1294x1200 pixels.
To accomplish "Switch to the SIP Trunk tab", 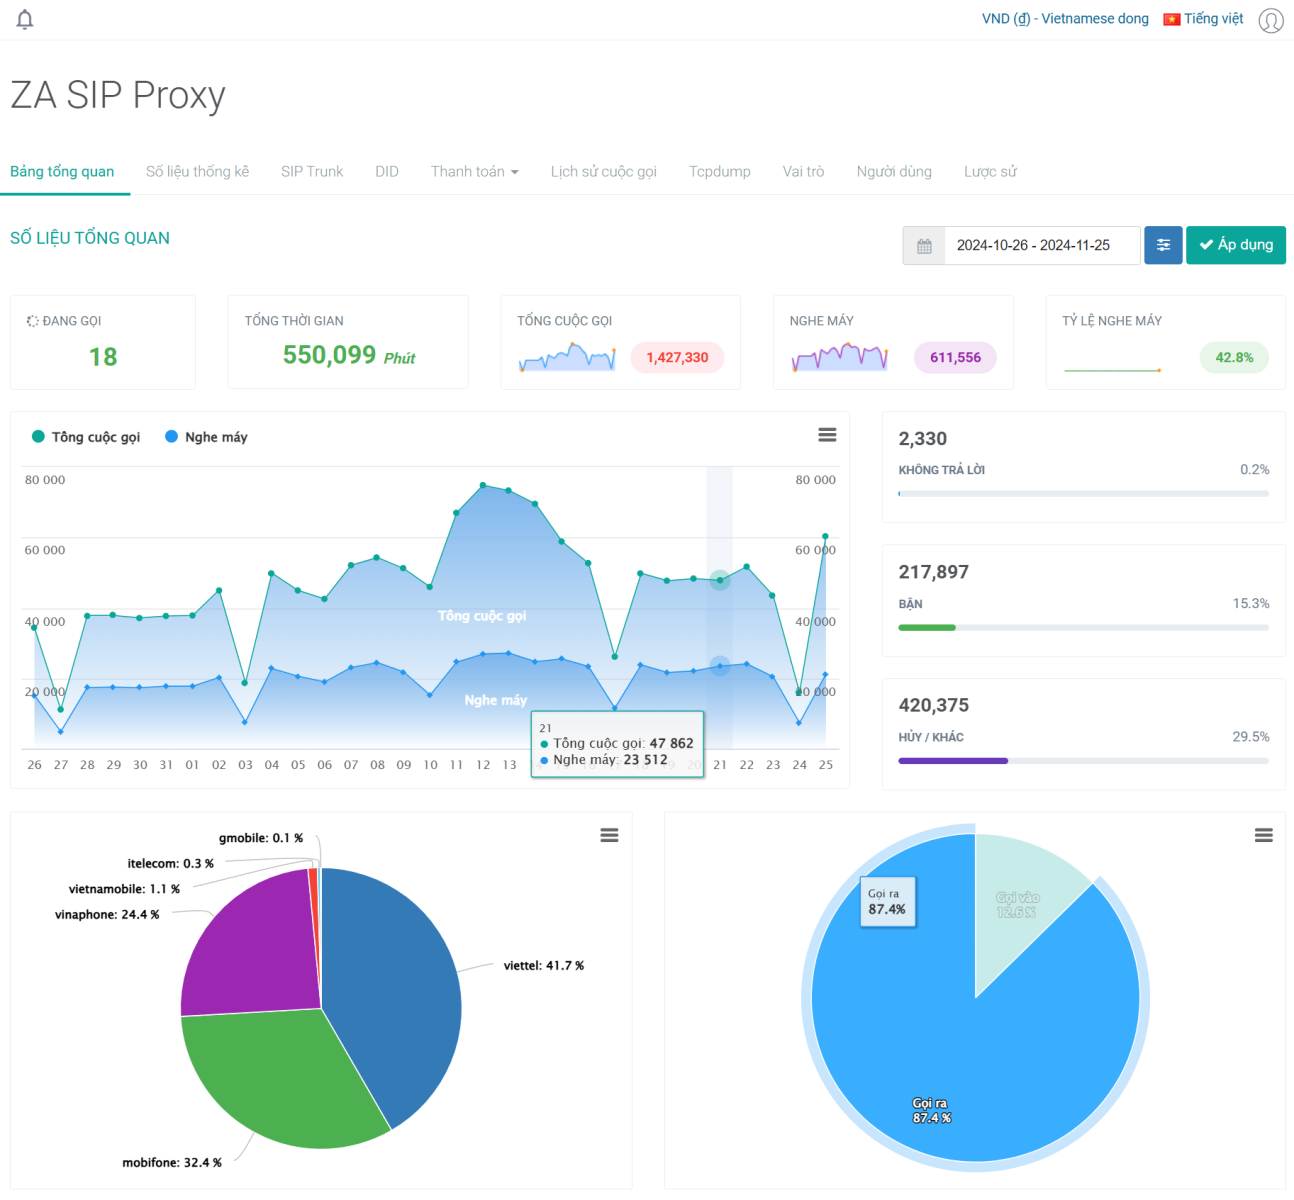I will click(x=311, y=171).
